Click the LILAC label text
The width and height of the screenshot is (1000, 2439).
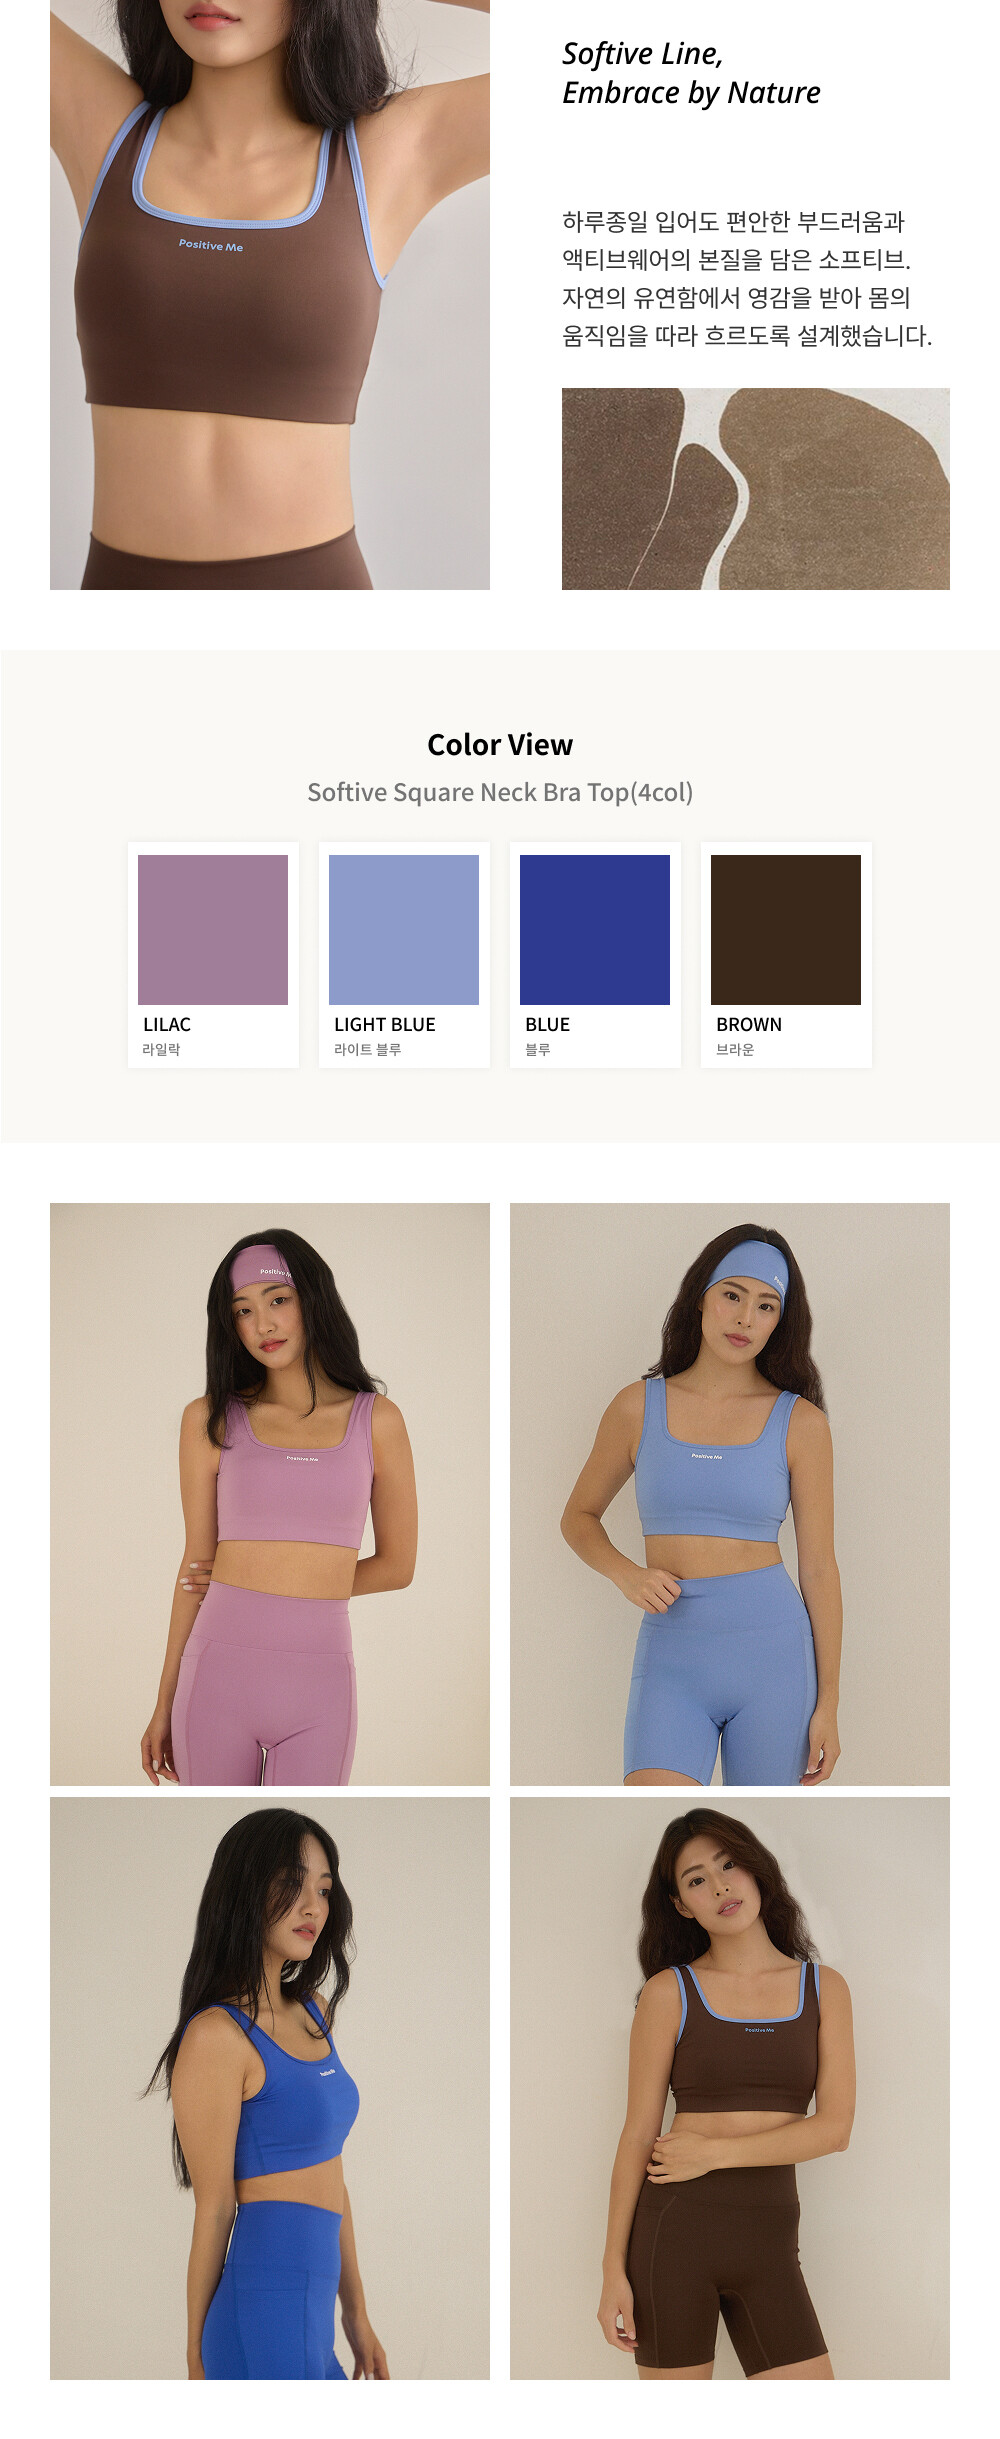(x=167, y=1024)
